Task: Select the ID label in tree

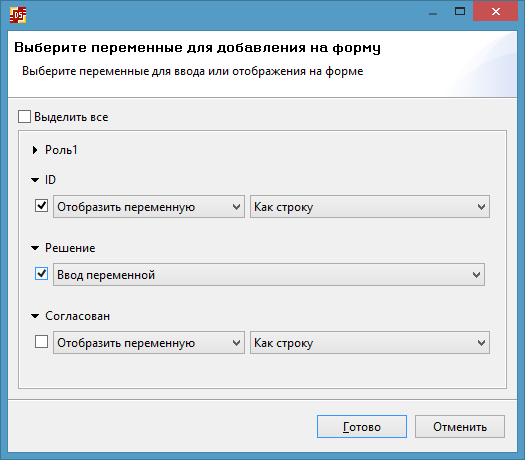Action: 51,180
